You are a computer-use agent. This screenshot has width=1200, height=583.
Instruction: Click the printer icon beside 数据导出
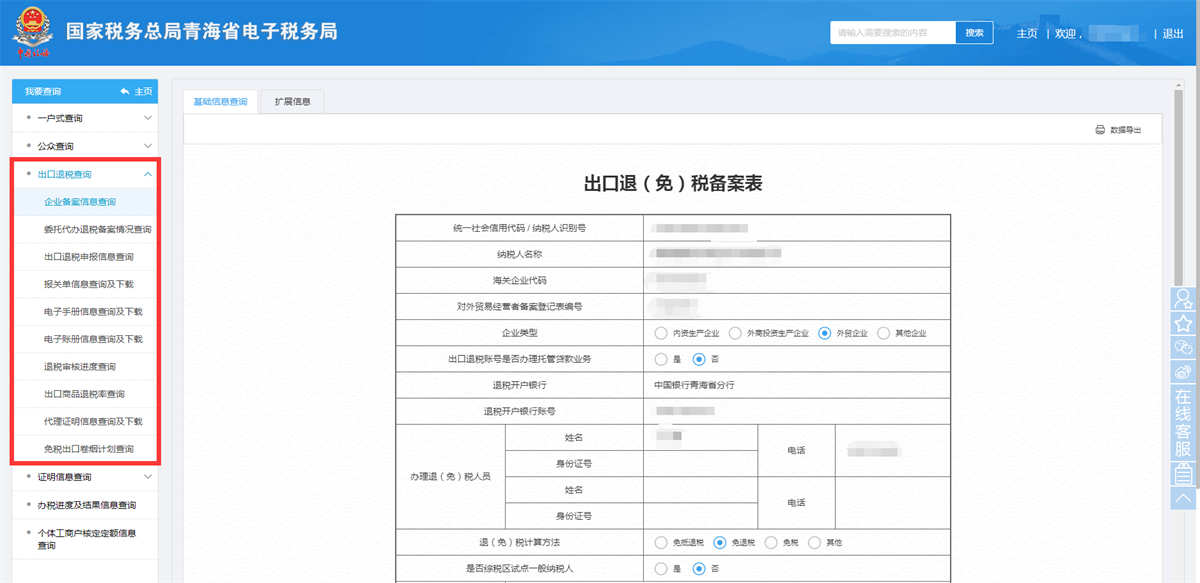[1100, 131]
